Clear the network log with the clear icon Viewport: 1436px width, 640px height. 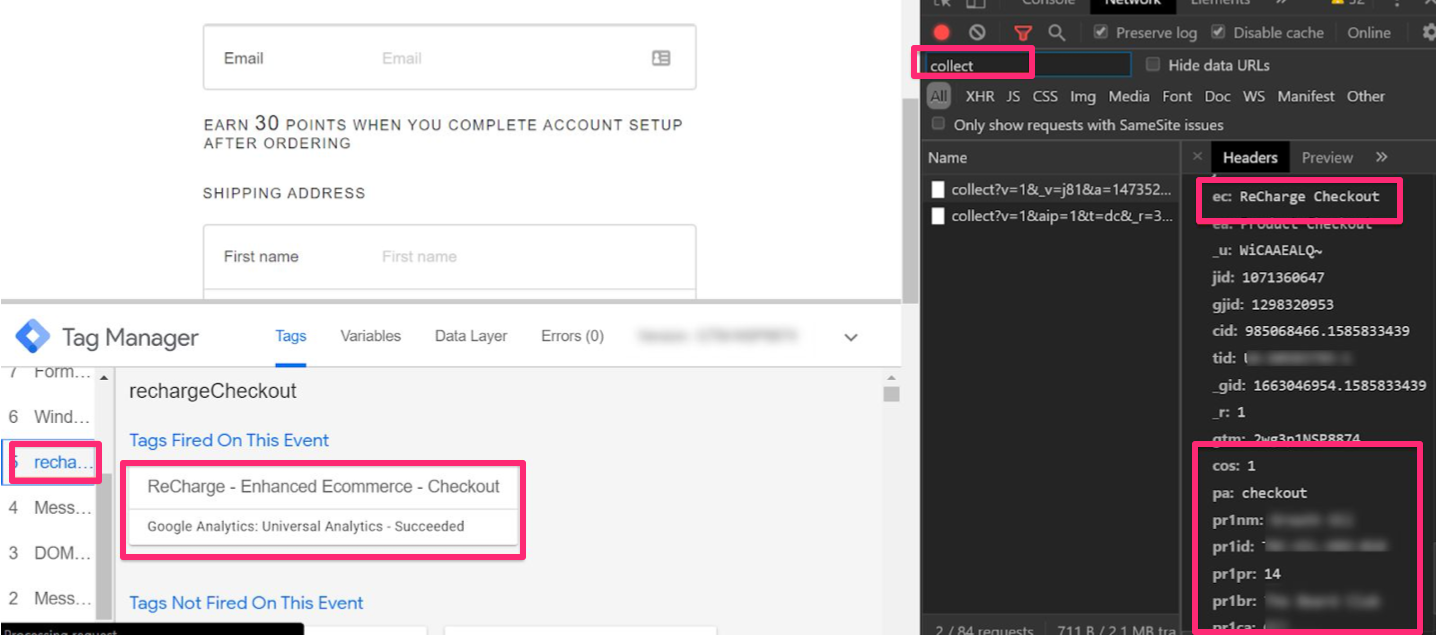(x=977, y=33)
